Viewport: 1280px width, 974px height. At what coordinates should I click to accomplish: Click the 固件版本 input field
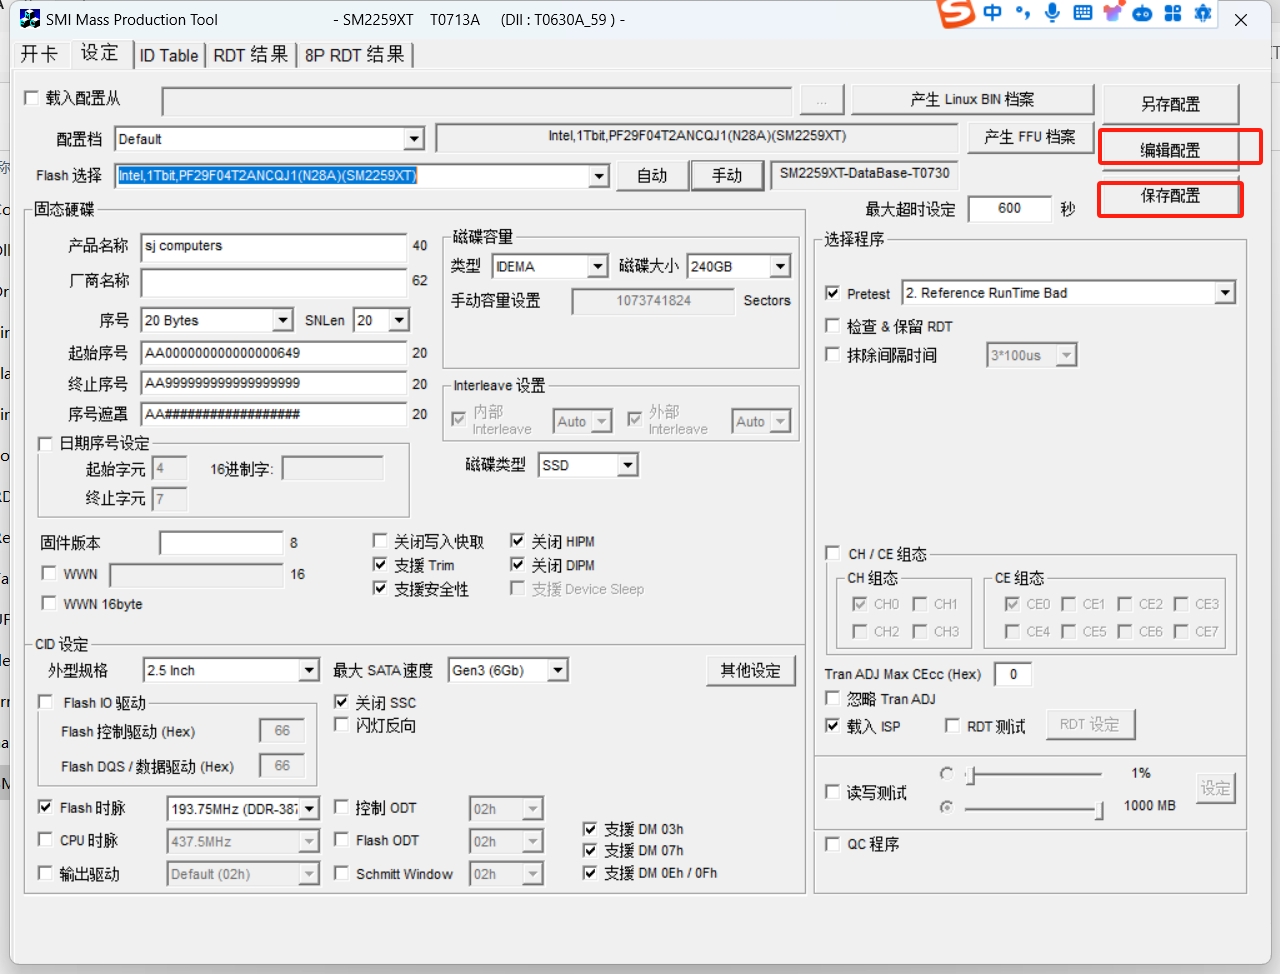tap(221, 543)
